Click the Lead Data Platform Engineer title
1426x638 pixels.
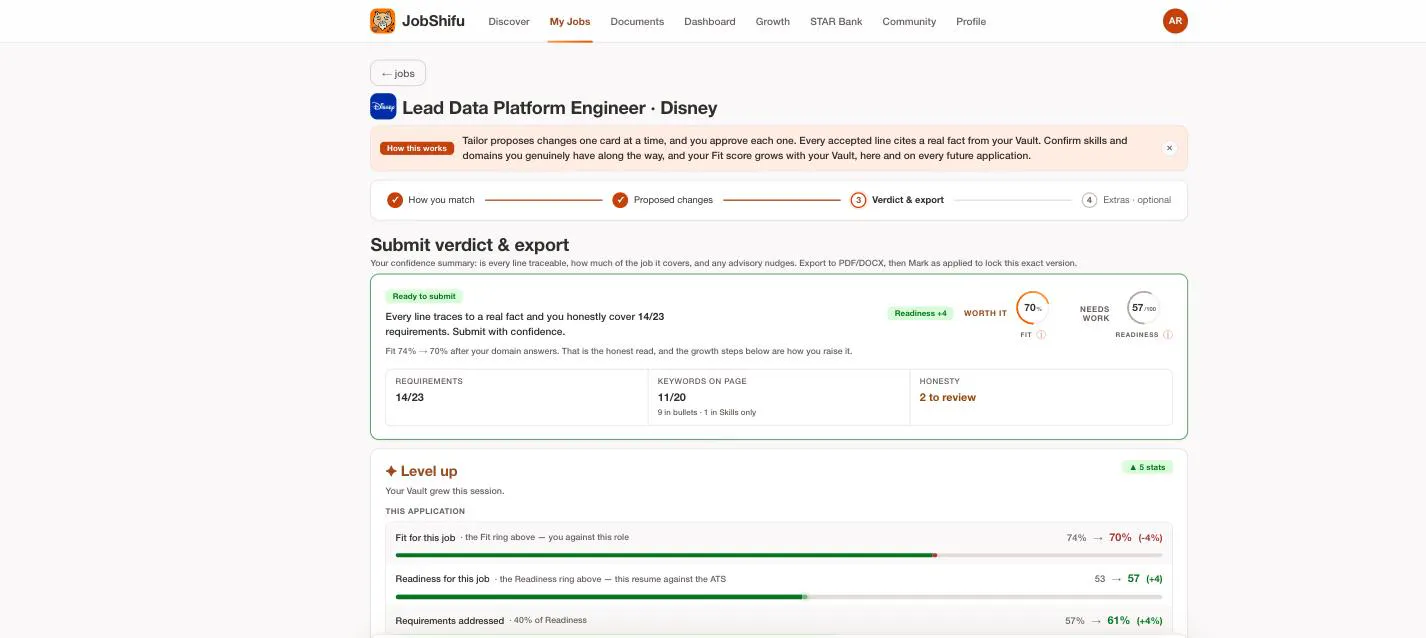coord(560,108)
